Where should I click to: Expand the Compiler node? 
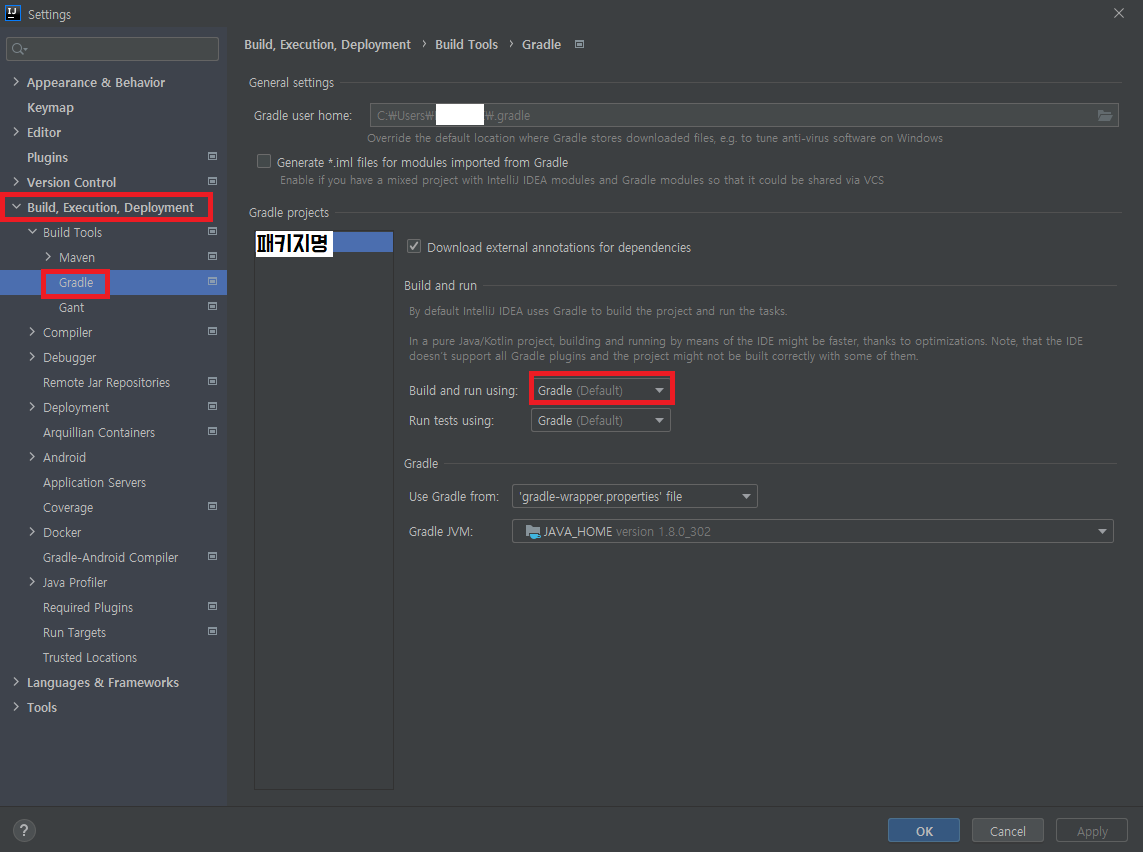click(x=32, y=332)
